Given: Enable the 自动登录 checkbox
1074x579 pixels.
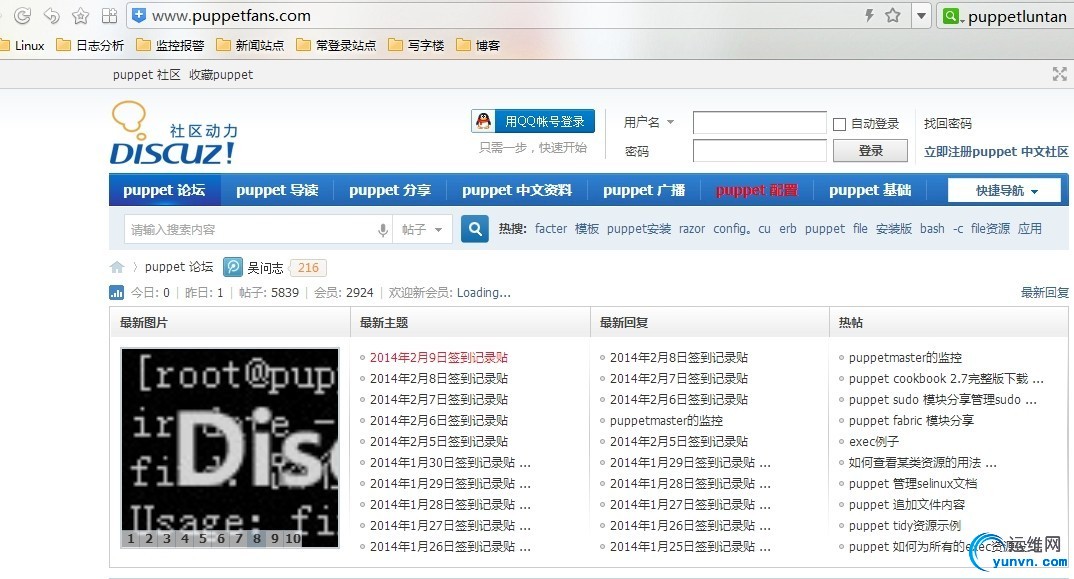Looking at the screenshot, I should [839, 124].
